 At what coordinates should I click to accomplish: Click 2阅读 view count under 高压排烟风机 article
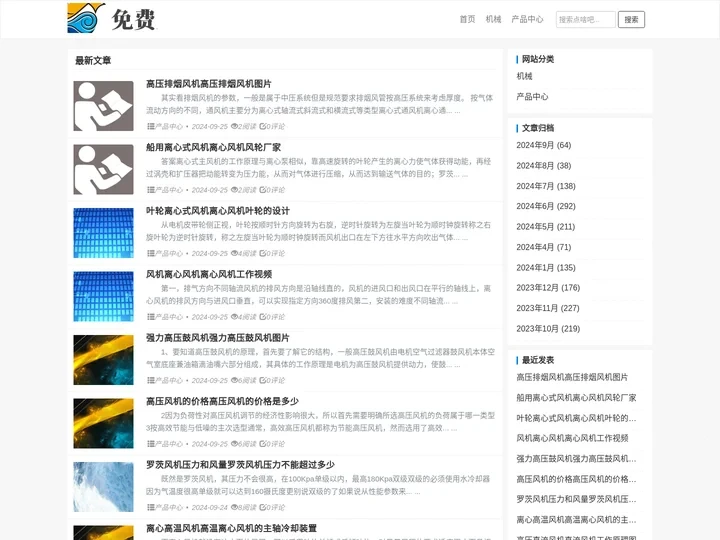point(243,126)
